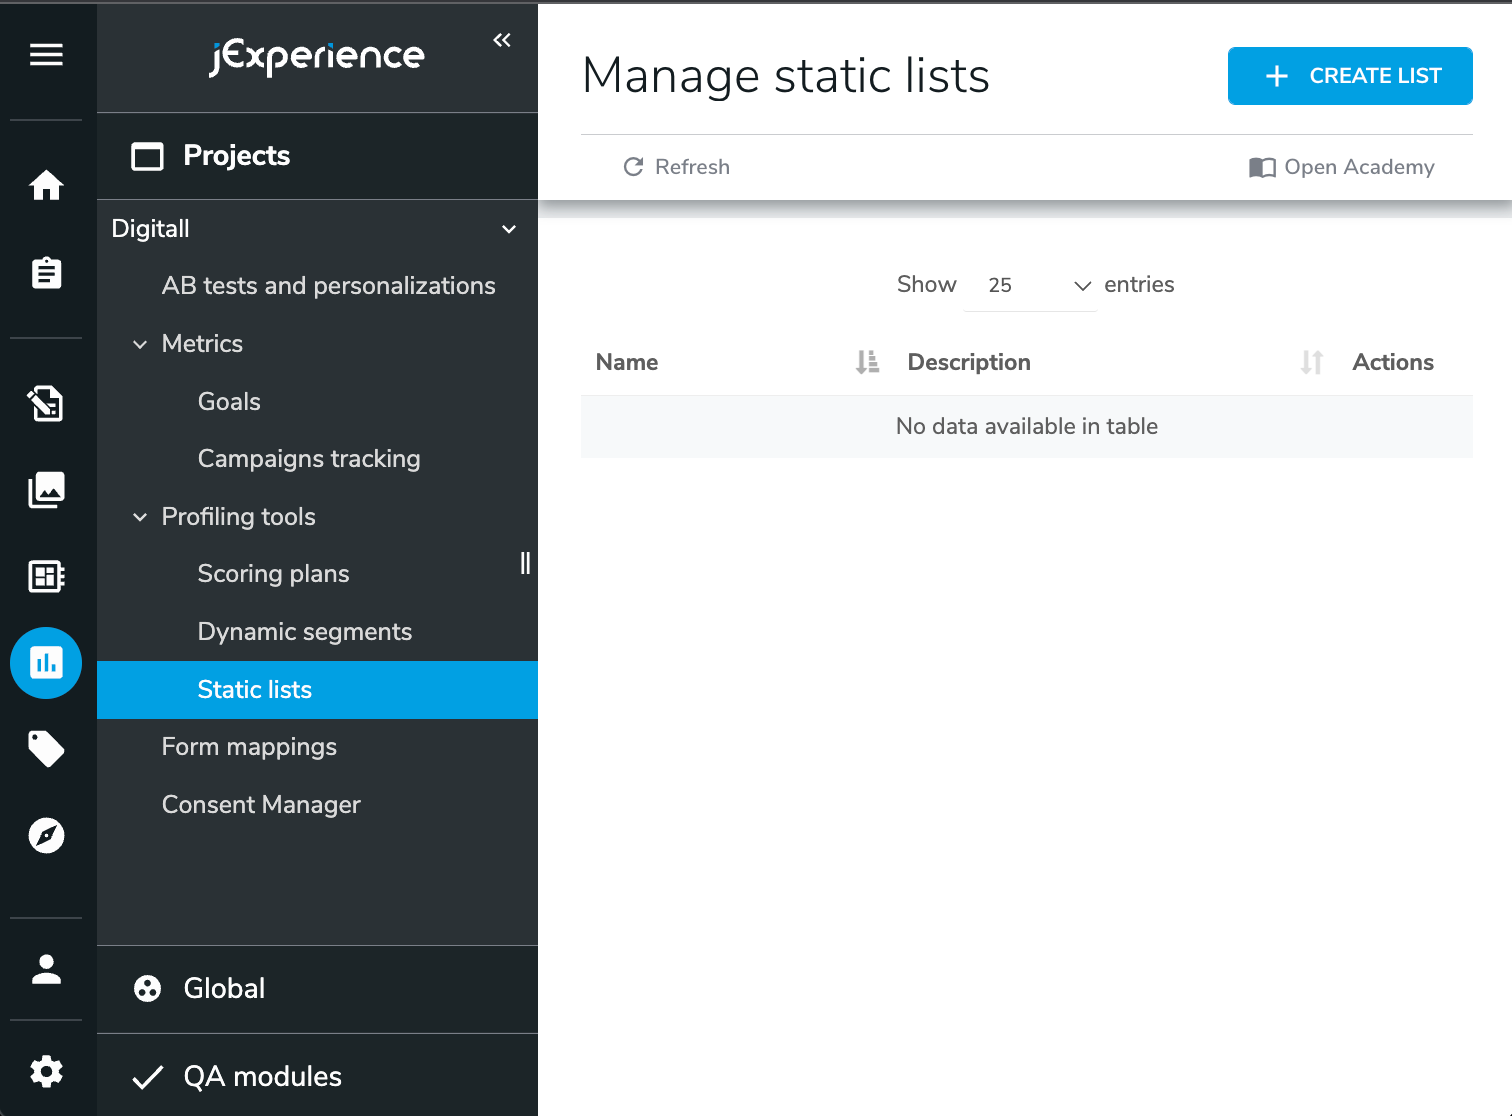Collapse the Digitall project section
The image size is (1512, 1116).
click(x=509, y=229)
